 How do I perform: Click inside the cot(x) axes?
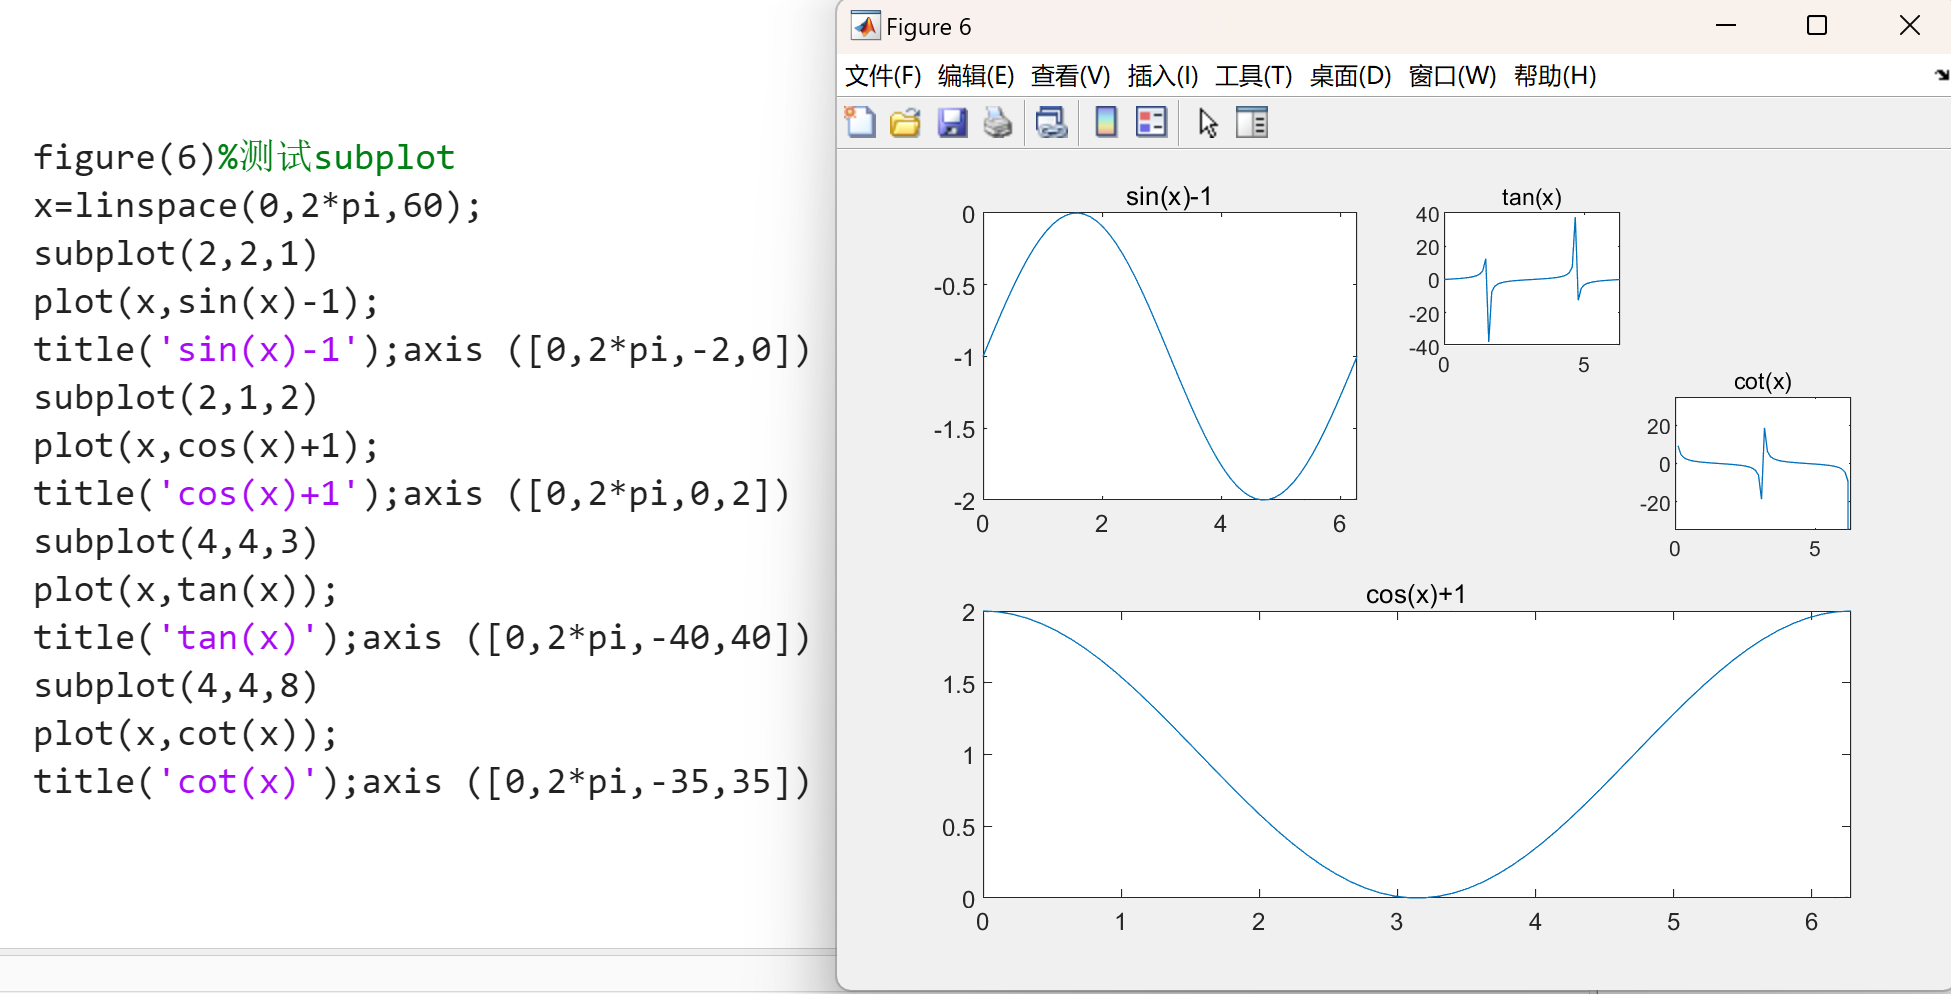click(1762, 463)
